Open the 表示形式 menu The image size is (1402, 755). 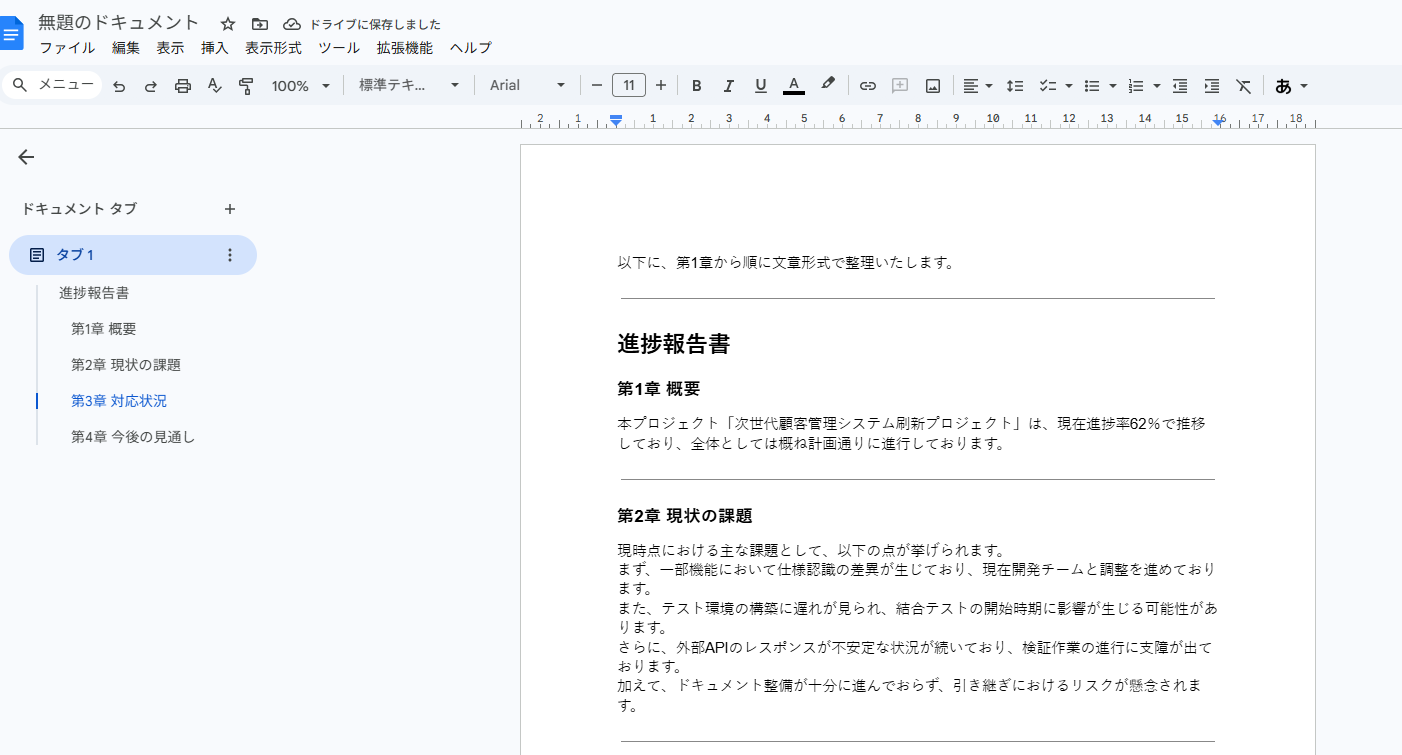(x=273, y=48)
